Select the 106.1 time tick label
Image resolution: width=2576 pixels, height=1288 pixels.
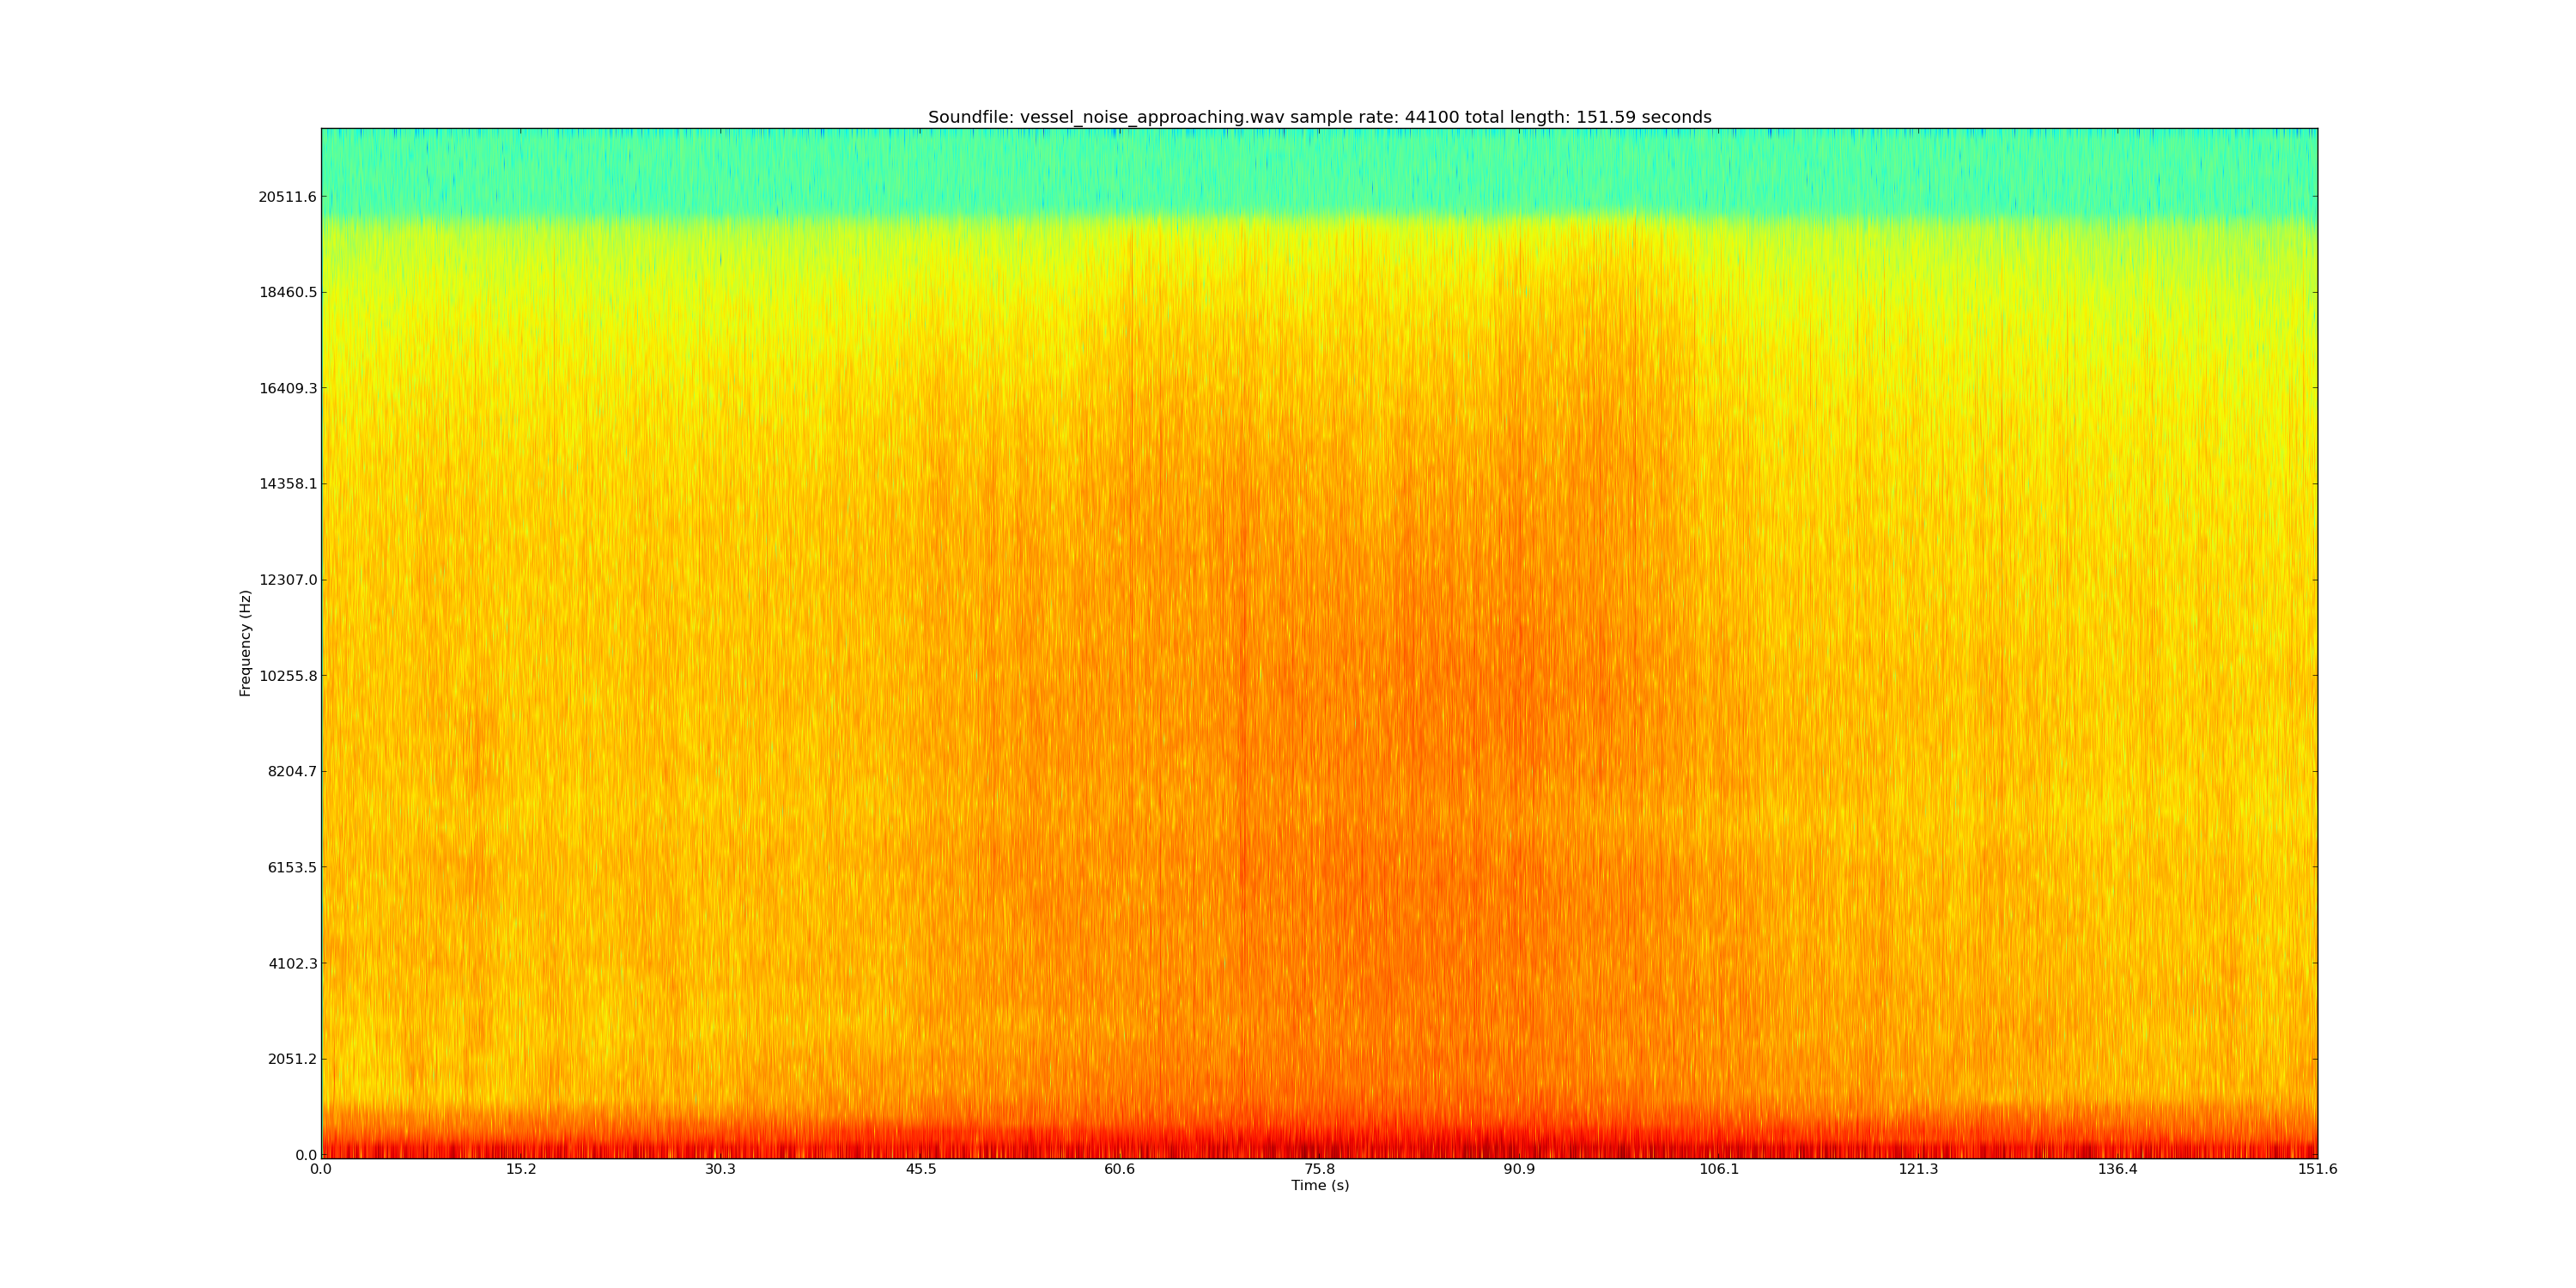[x=1718, y=1170]
